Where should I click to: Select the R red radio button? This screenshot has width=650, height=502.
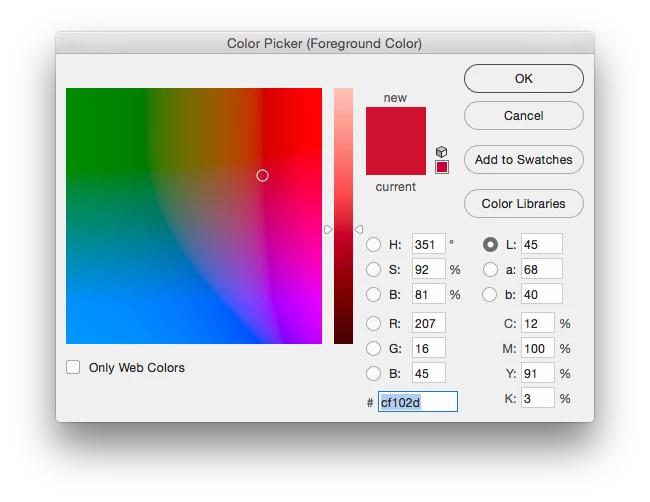click(x=373, y=323)
